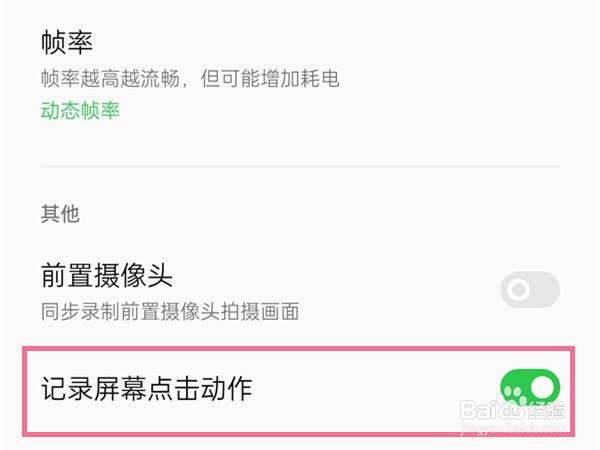The height and width of the screenshot is (450, 600).
Task: Tap the 帧率 heading text
Action: click(67, 42)
